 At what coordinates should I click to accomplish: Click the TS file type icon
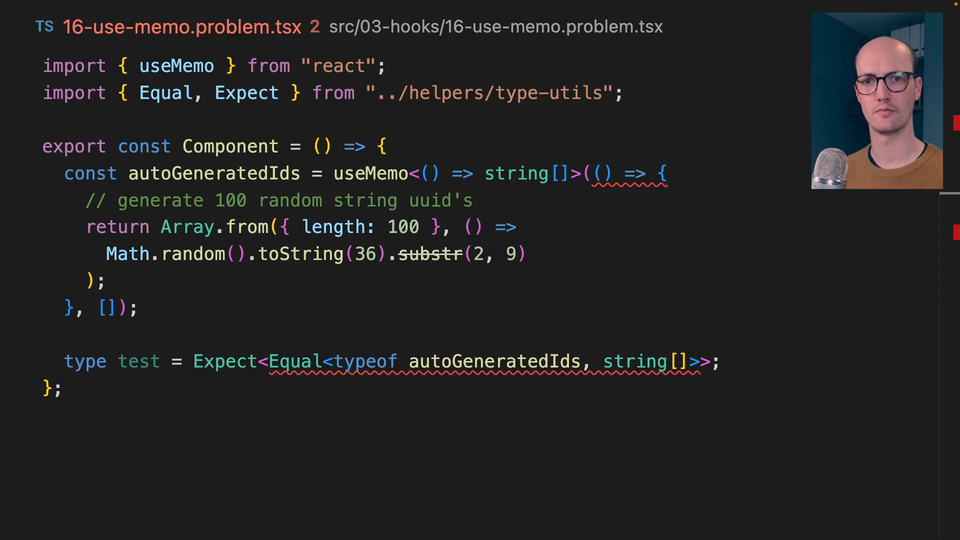45,27
